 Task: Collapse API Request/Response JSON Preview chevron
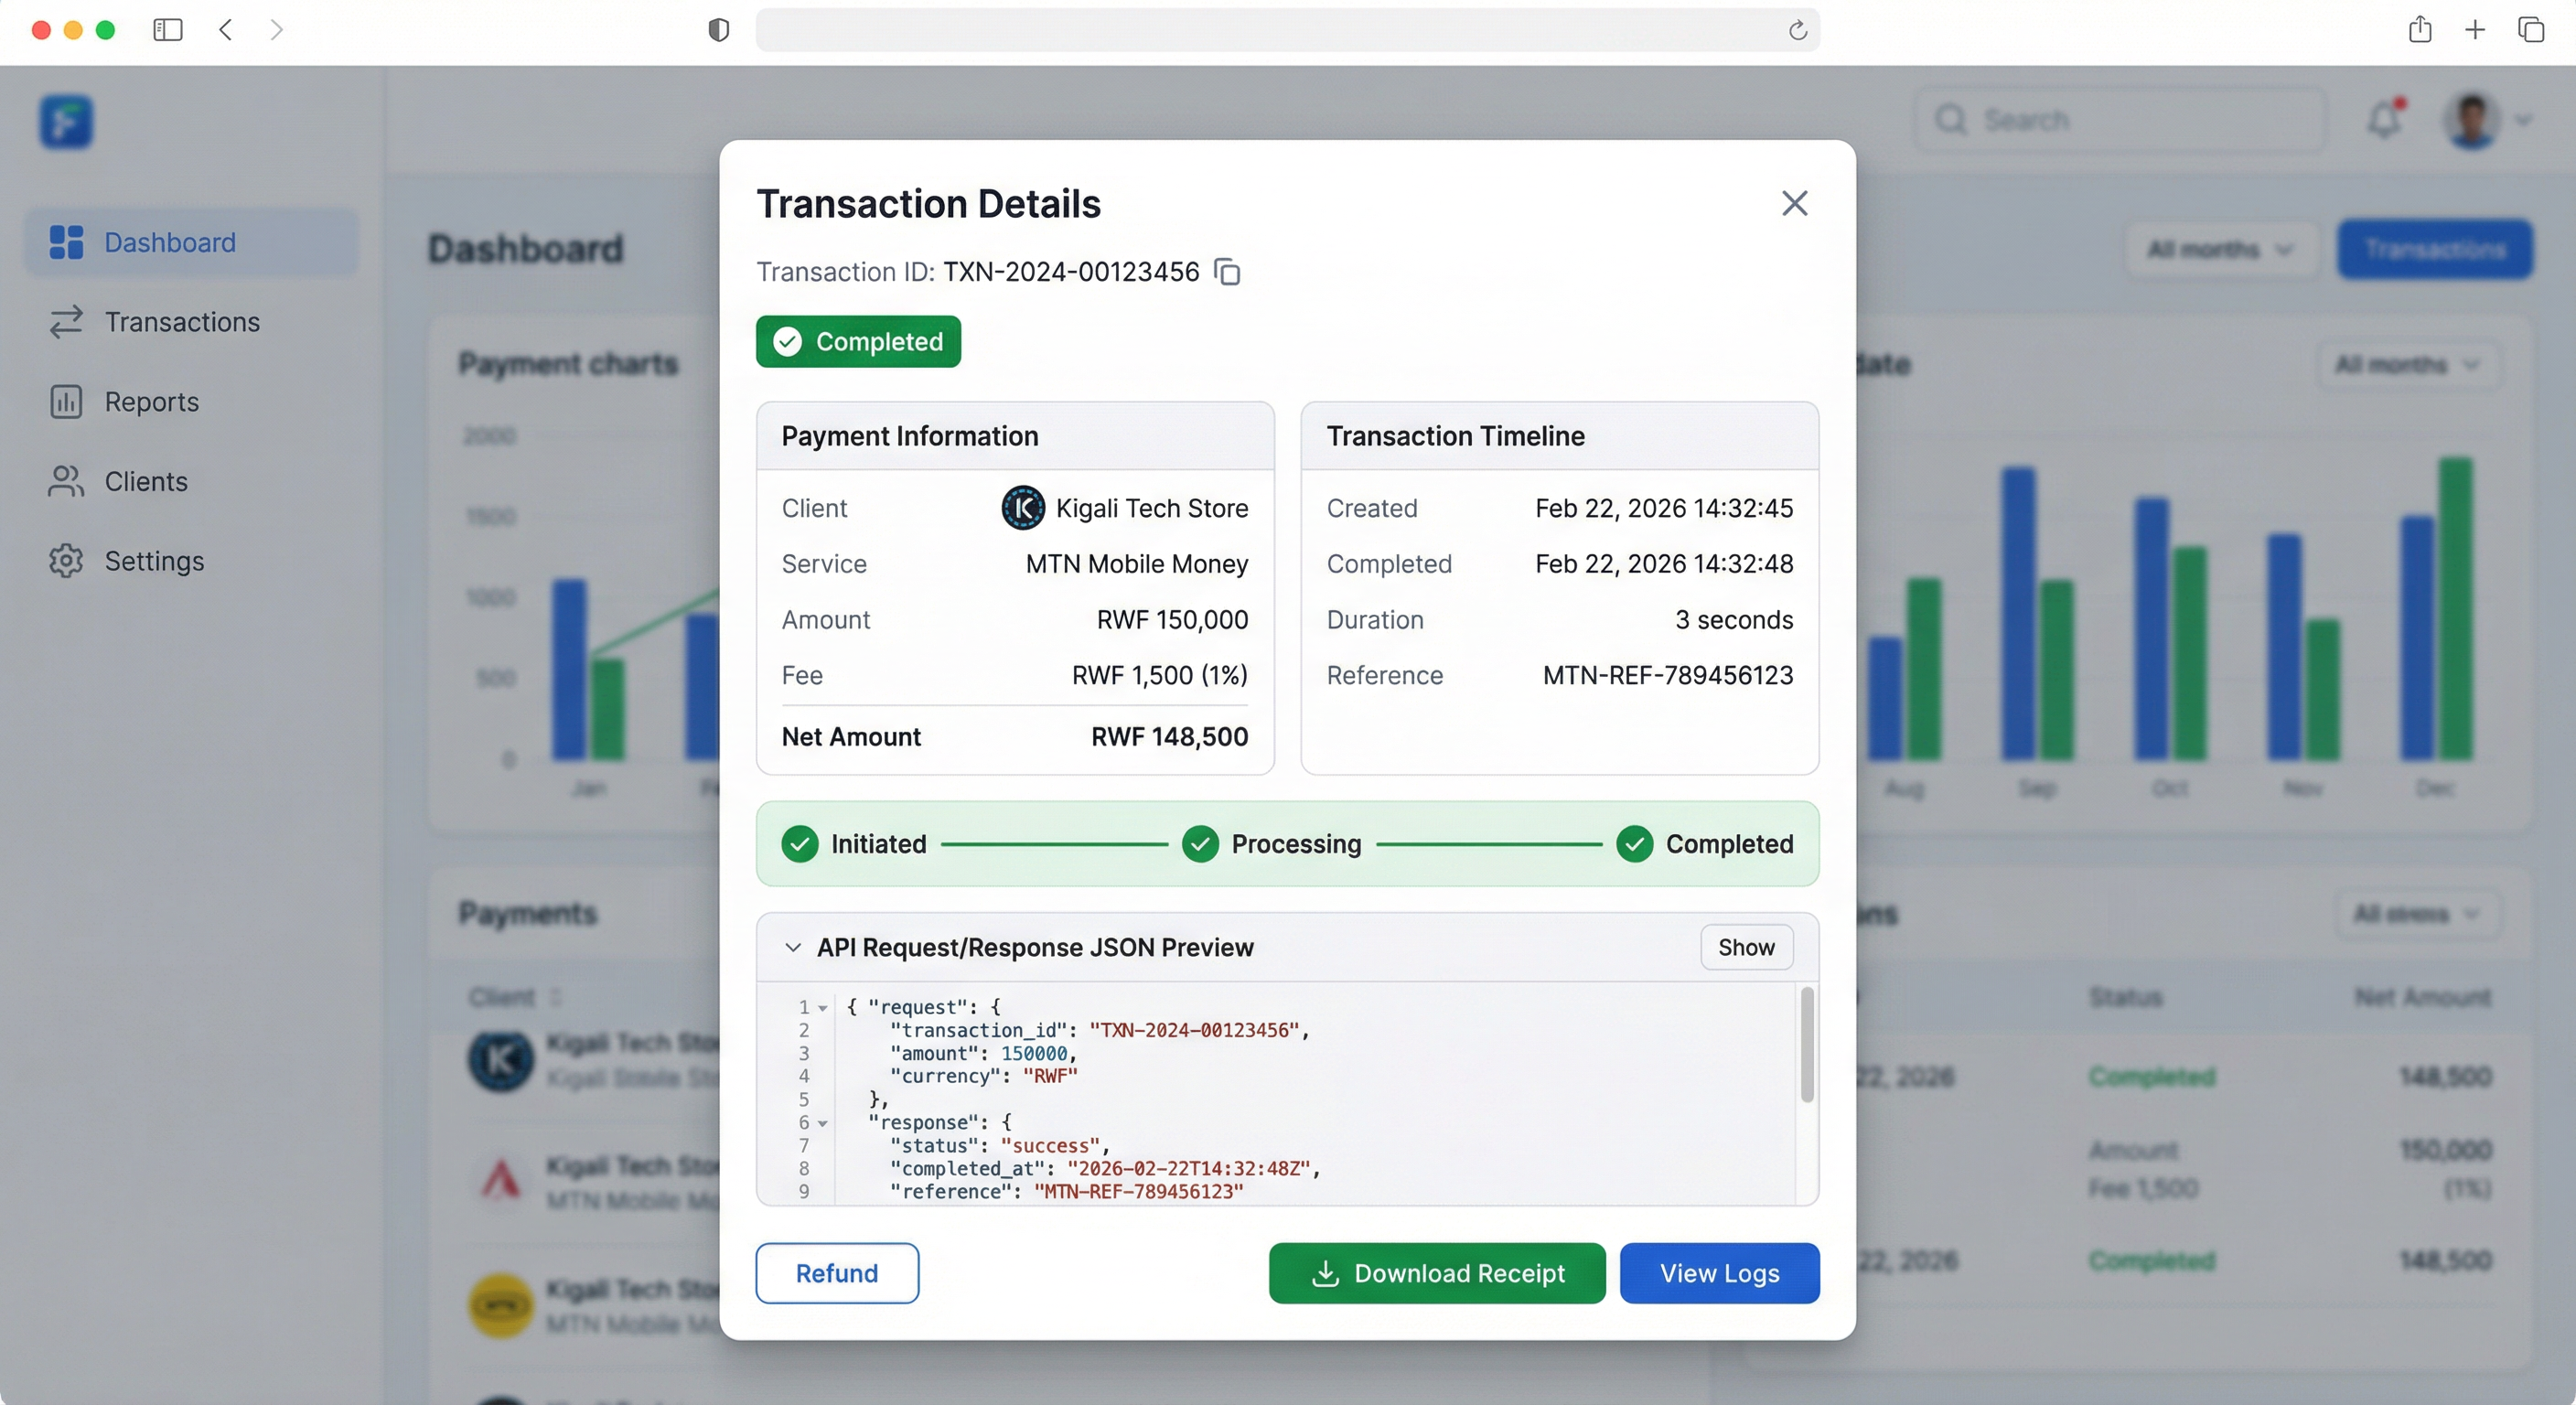point(793,947)
